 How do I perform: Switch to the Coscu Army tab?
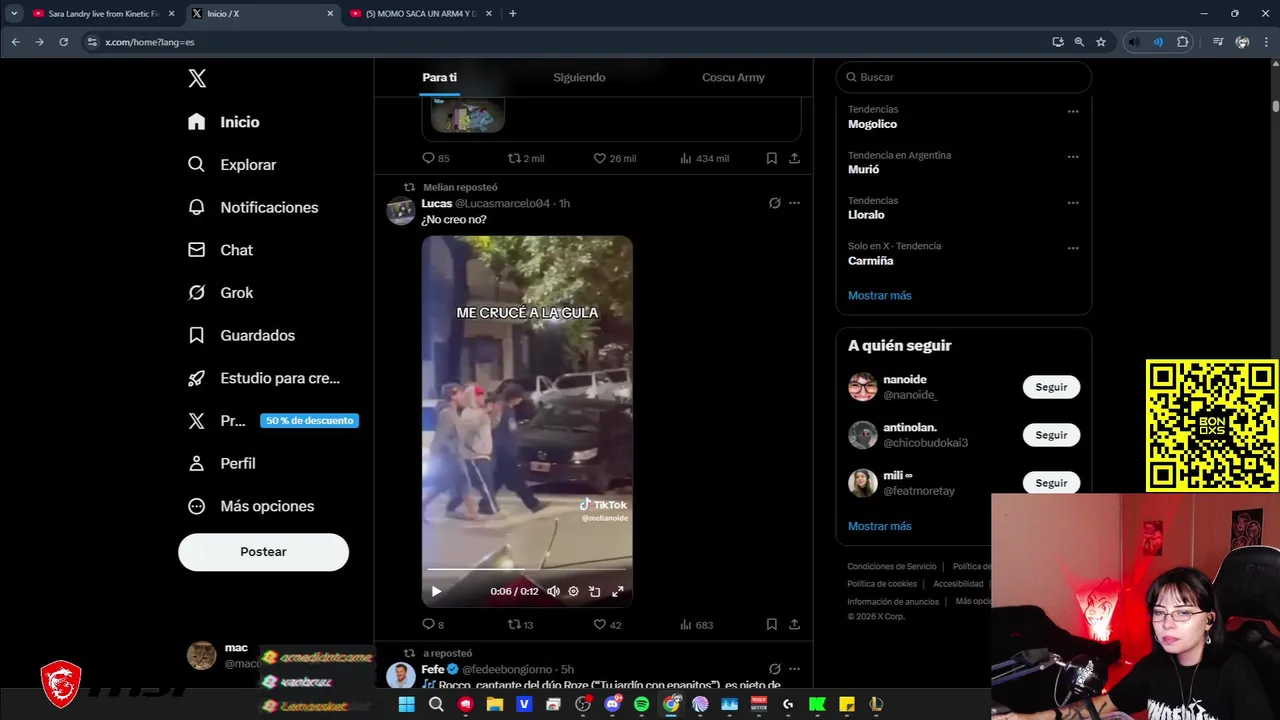click(733, 77)
